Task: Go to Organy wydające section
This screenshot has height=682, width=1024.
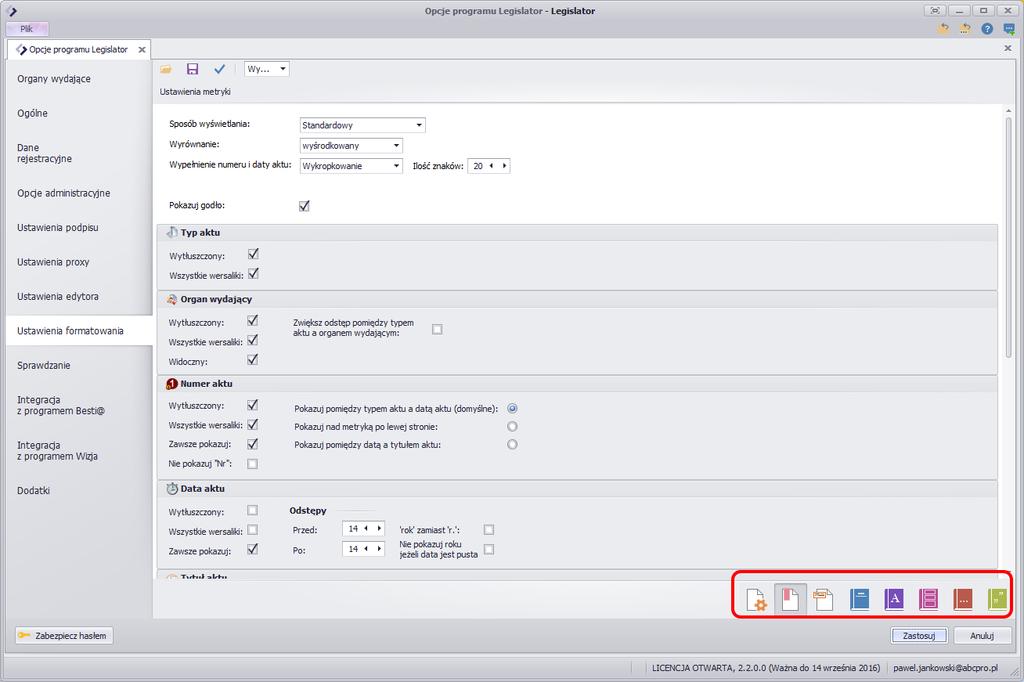Action: 54,79
